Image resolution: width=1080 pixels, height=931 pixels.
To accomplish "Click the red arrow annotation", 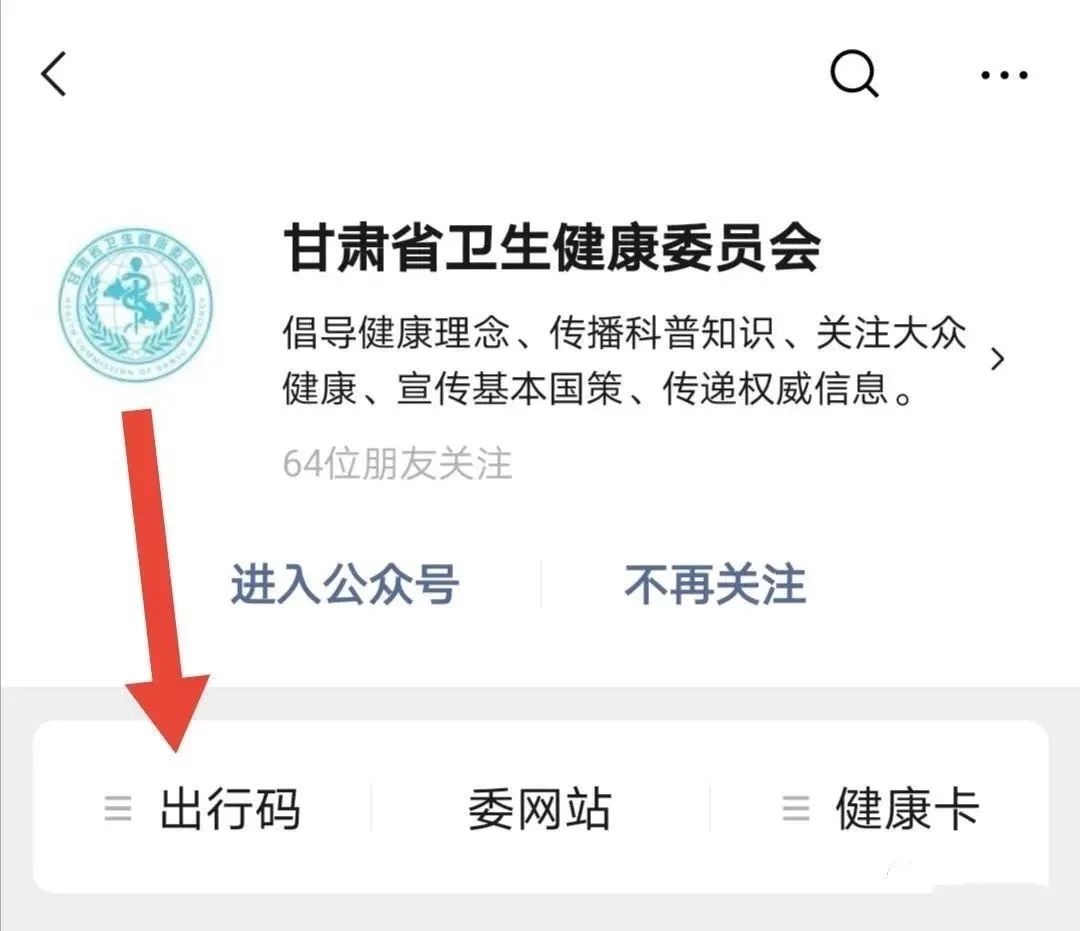I will click(160, 580).
